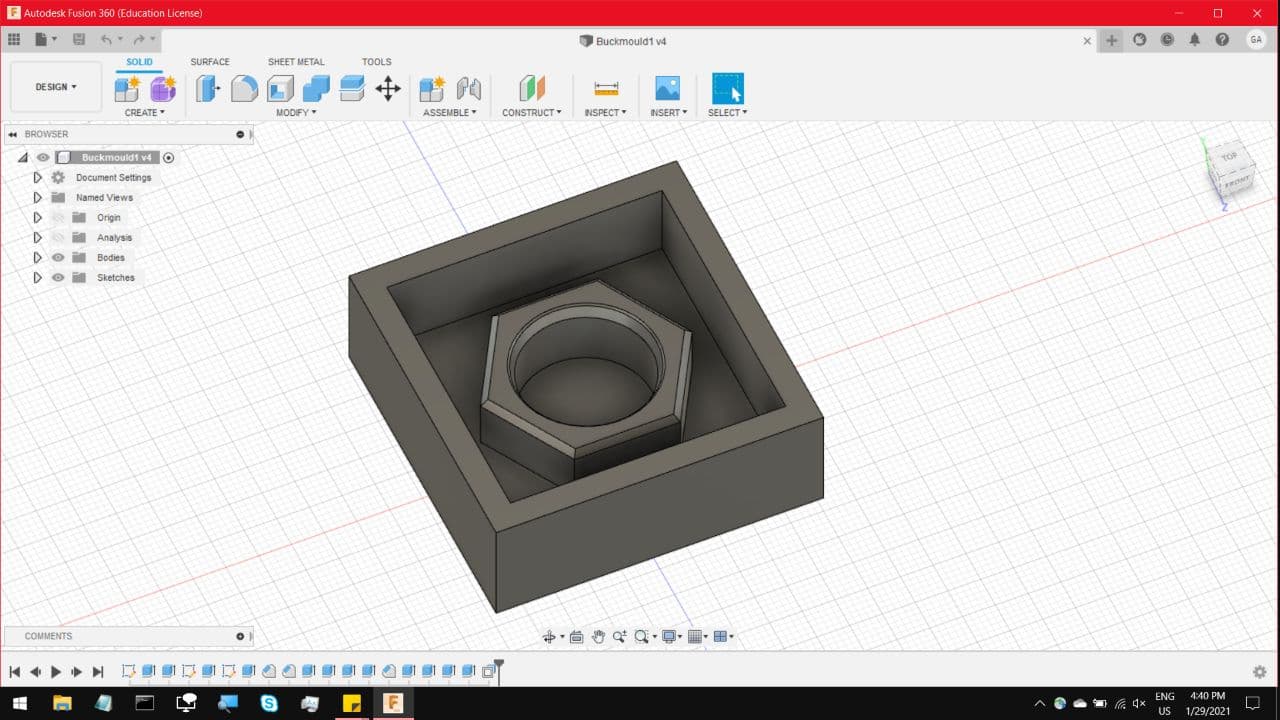Click the Insert image icon

coord(667,88)
